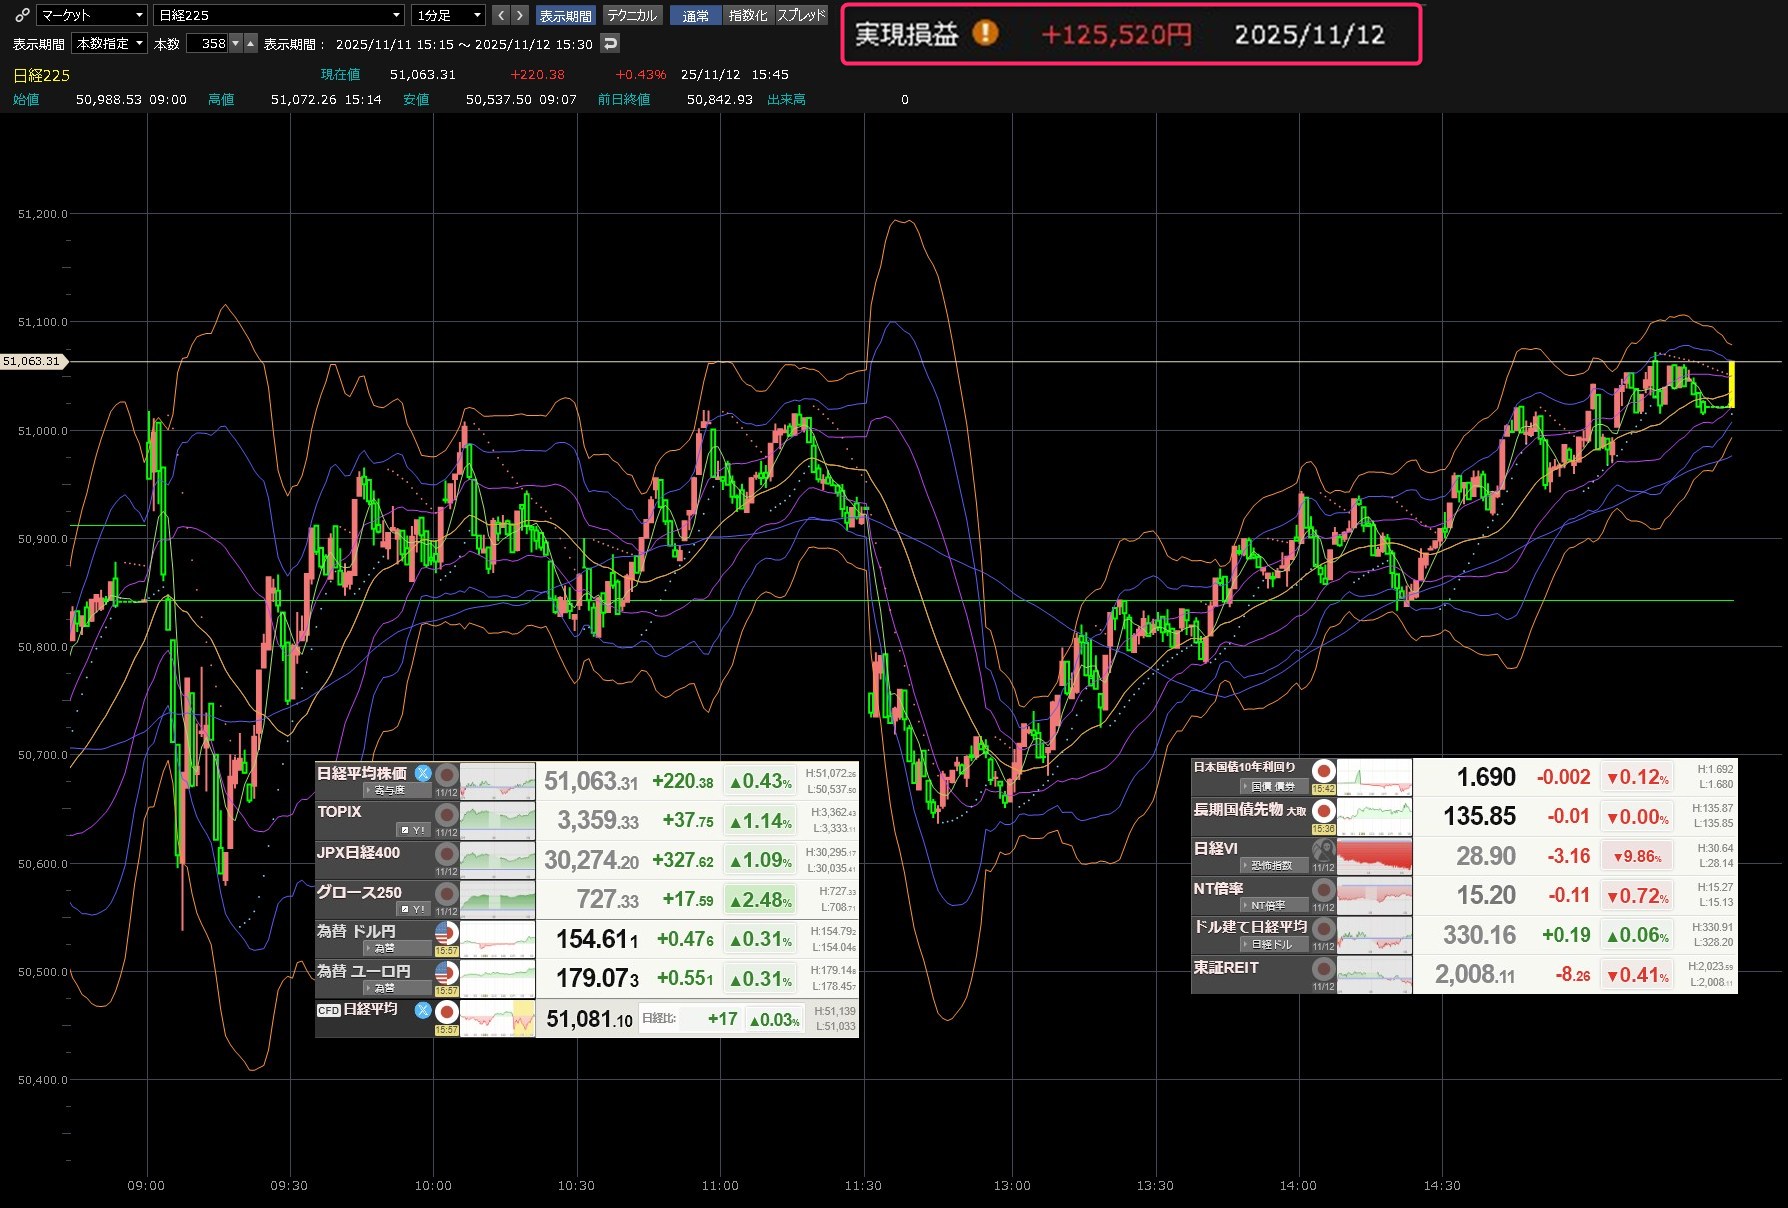Image resolution: width=1788 pixels, height=1208 pixels.
Task: Click the 恐怖指数 link under 日経VI
Action: 1270,865
